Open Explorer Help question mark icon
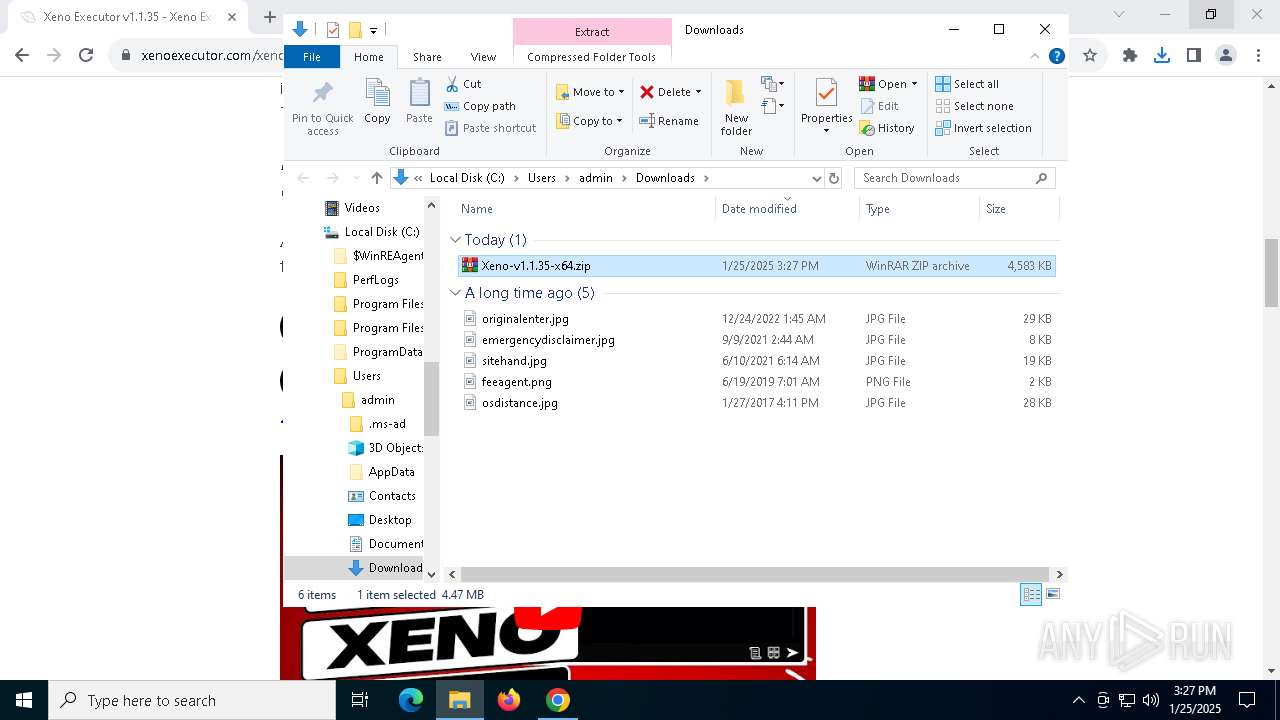 1056,57
